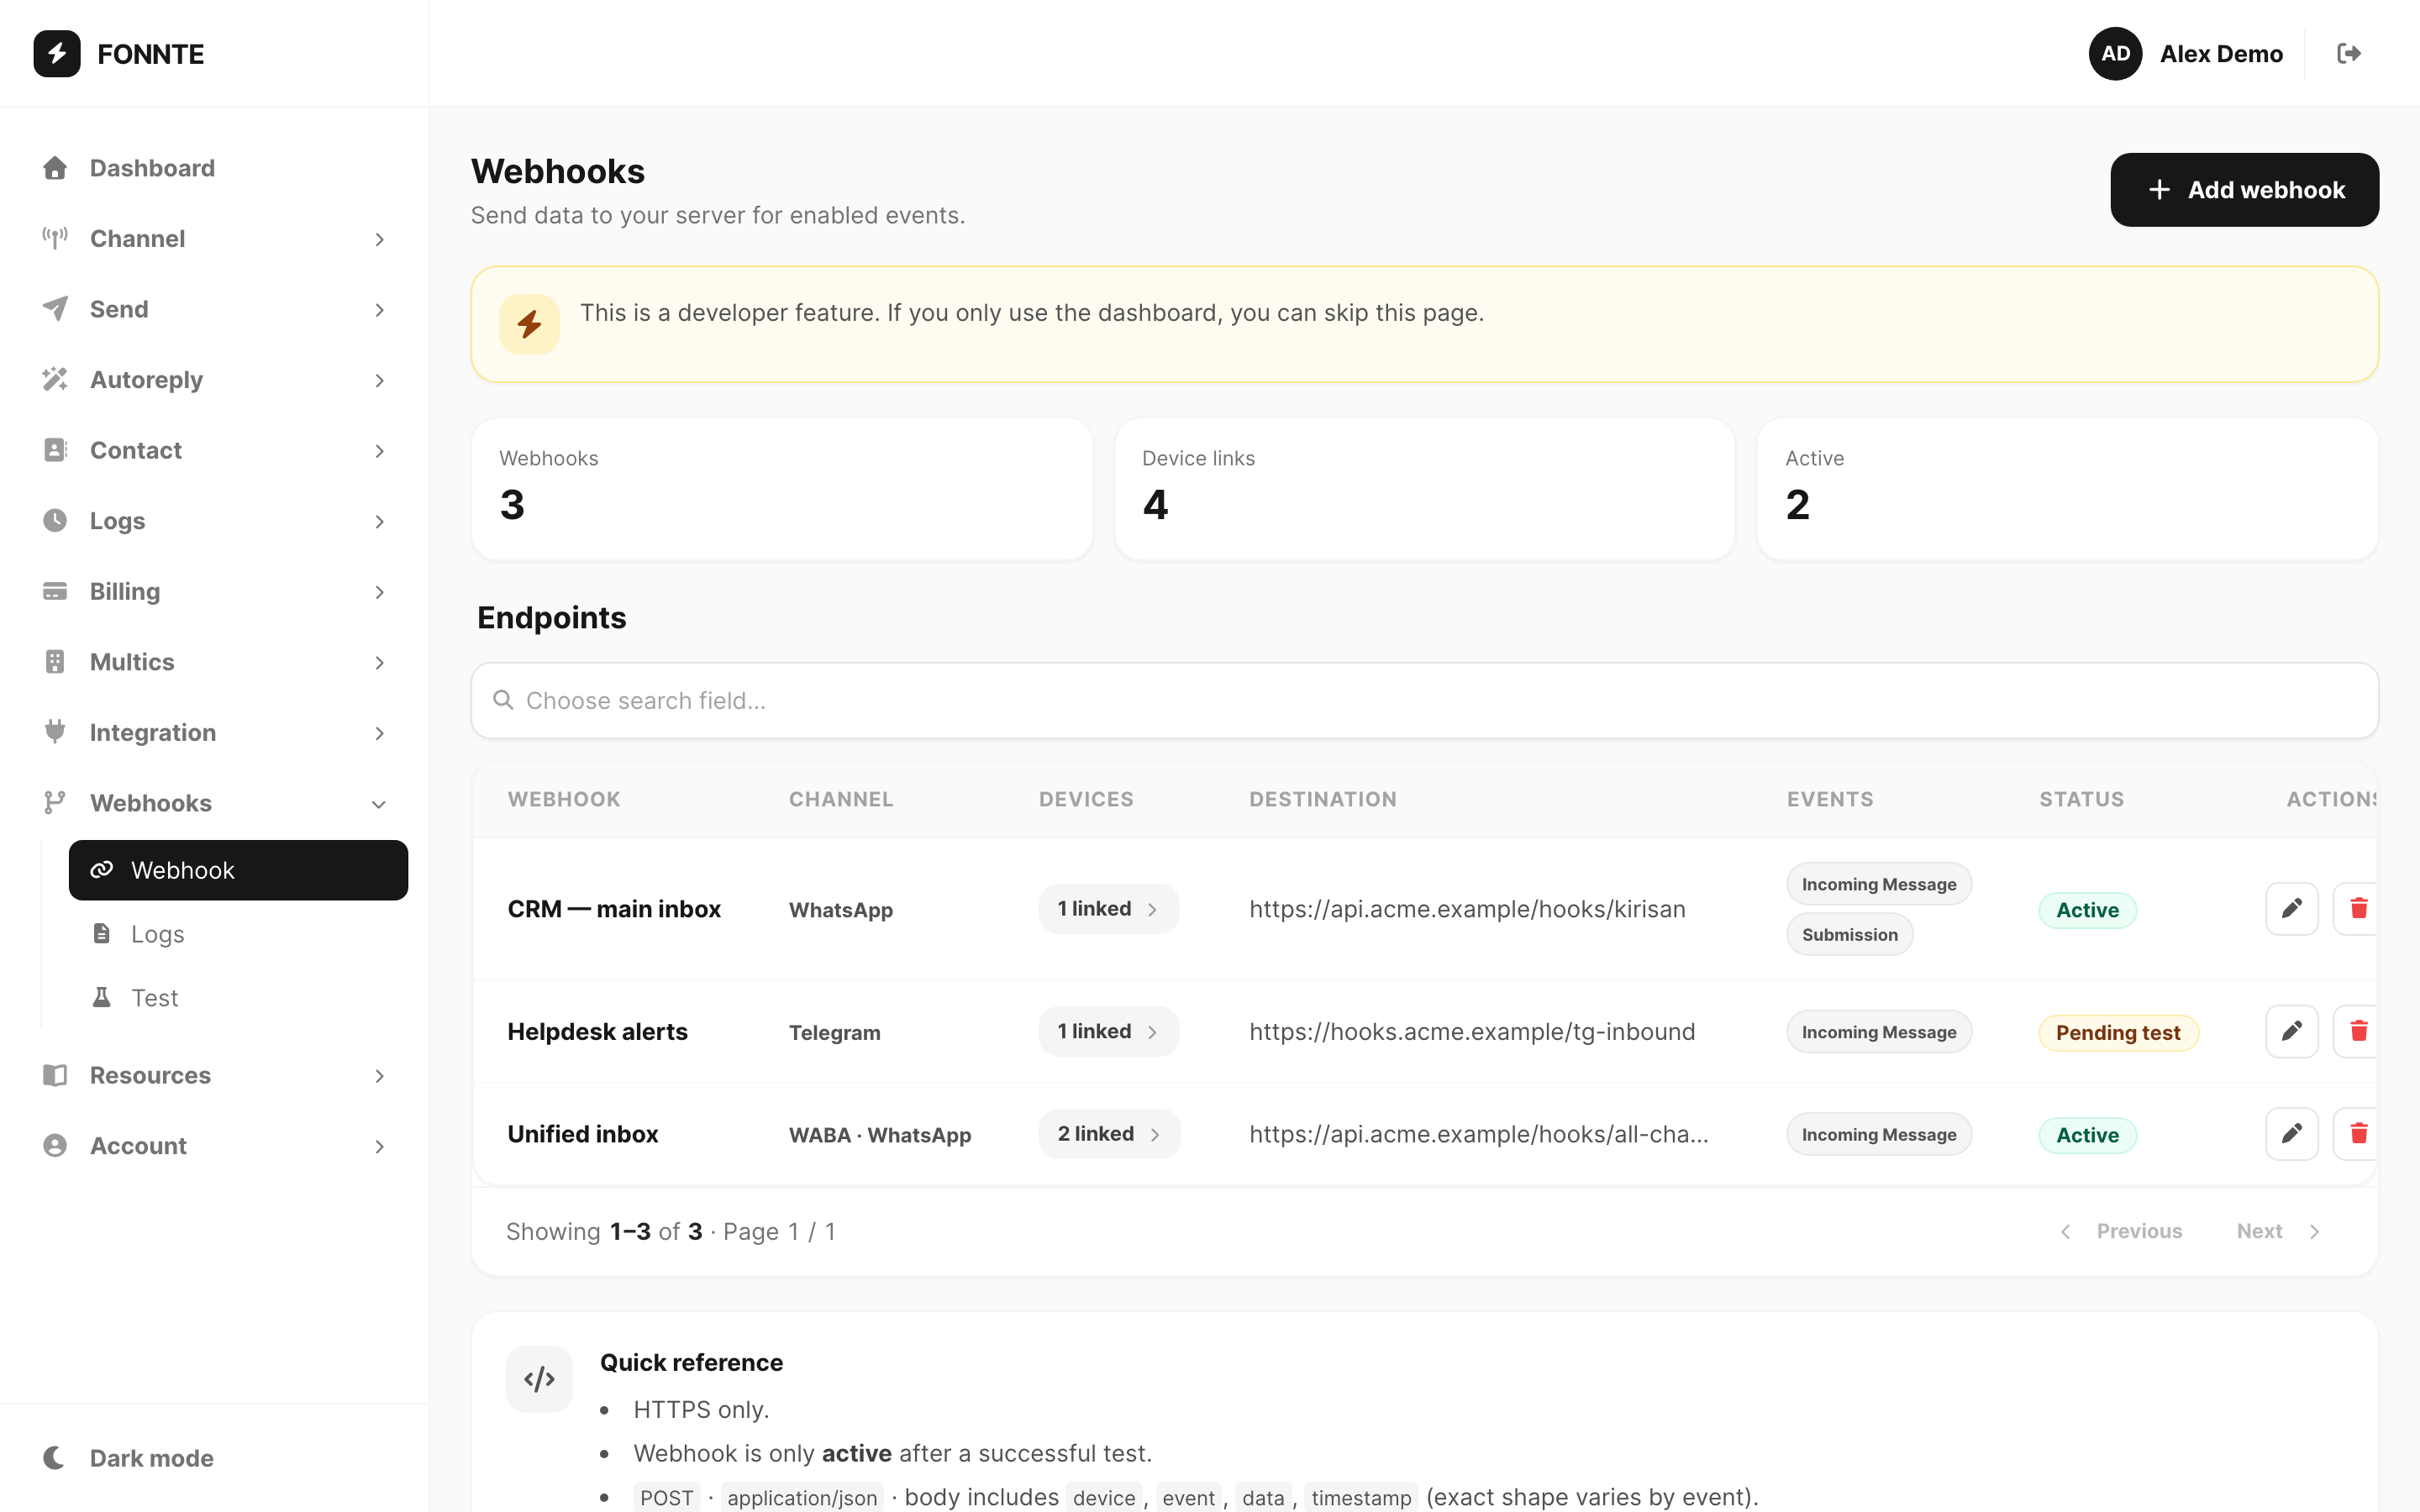Click the FONNTE lightning logo icon
The image size is (2420, 1512).
coord(57,54)
